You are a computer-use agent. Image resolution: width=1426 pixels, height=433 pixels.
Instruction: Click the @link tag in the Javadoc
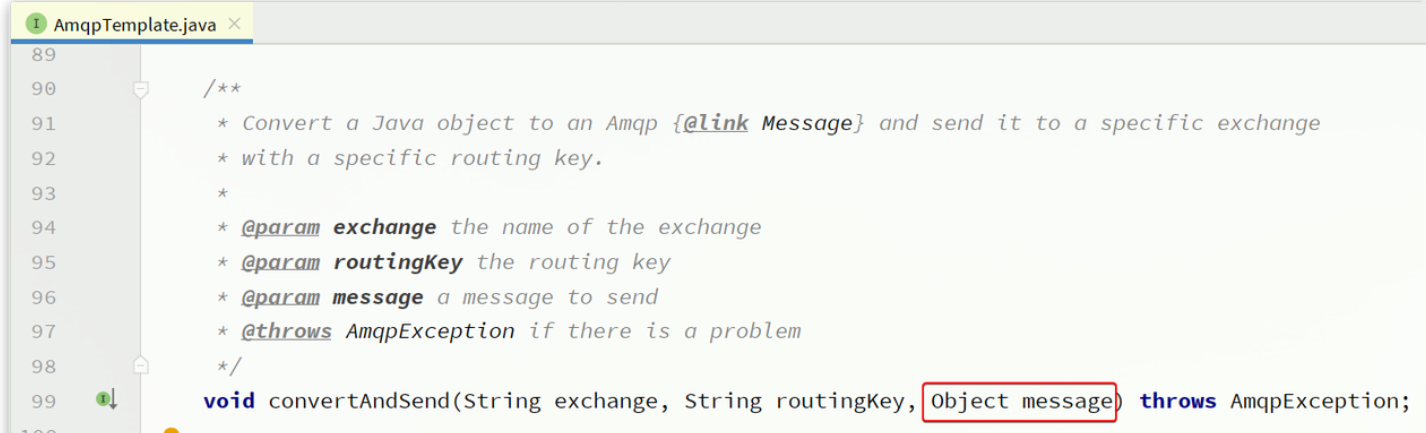pos(715,123)
